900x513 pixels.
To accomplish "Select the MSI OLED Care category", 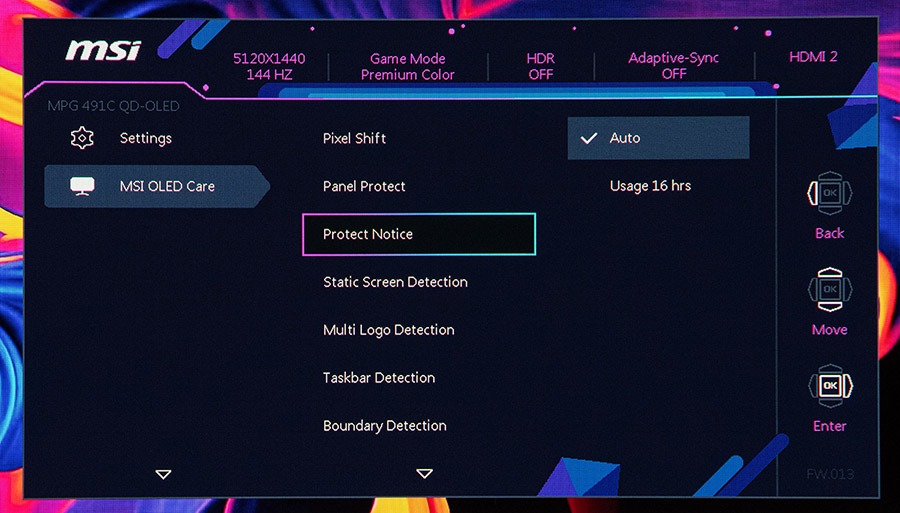I will tap(156, 186).
